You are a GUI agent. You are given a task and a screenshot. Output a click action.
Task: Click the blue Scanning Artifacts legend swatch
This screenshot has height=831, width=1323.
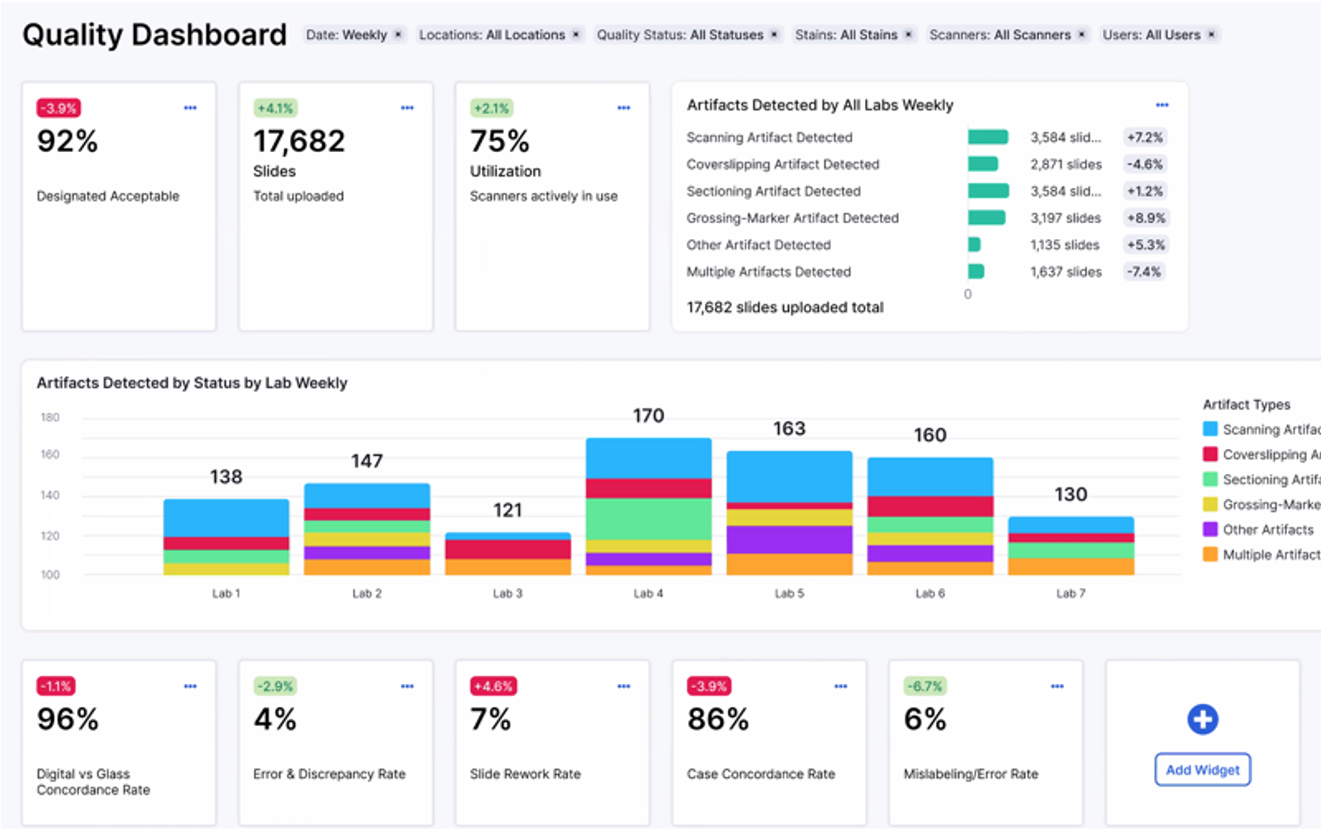[x=1210, y=429]
